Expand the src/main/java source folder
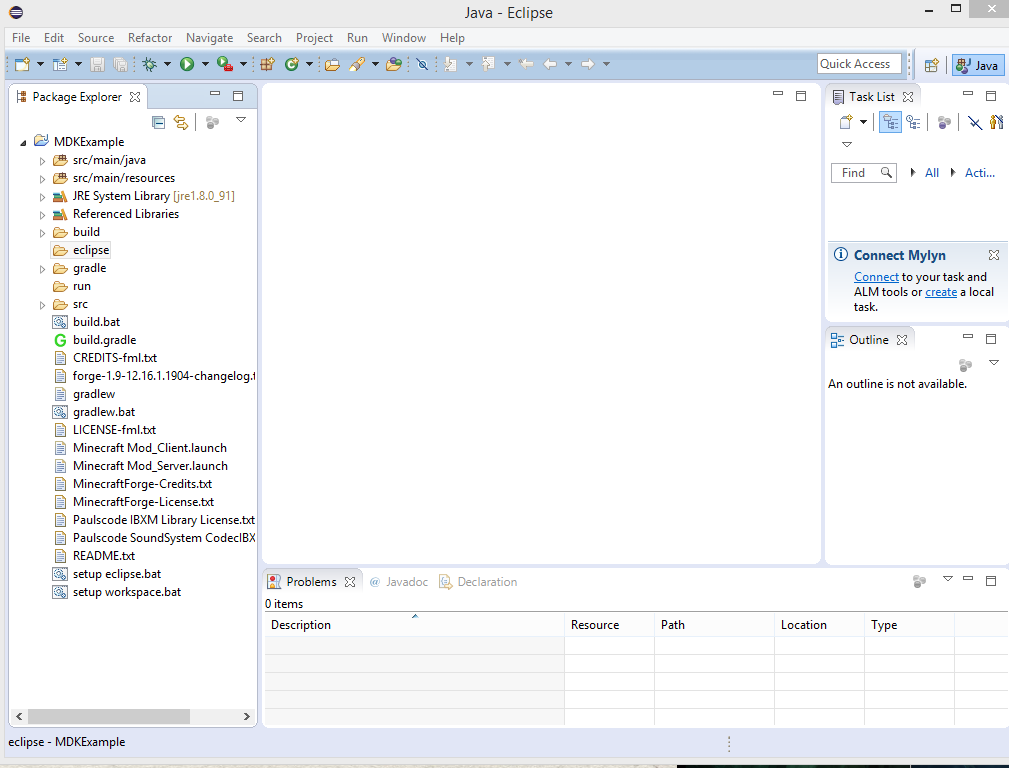Image resolution: width=1009 pixels, height=768 pixels. (x=42, y=161)
